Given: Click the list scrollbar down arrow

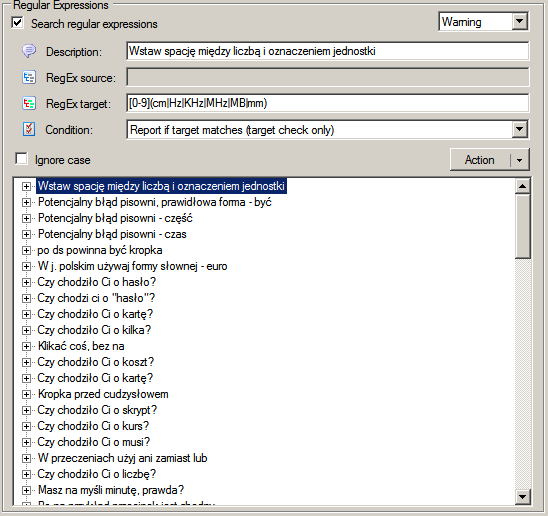Looking at the screenshot, I should pos(522,496).
